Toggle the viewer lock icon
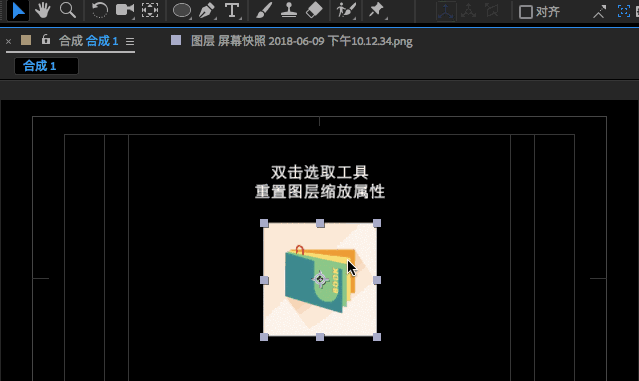 [x=46, y=40]
